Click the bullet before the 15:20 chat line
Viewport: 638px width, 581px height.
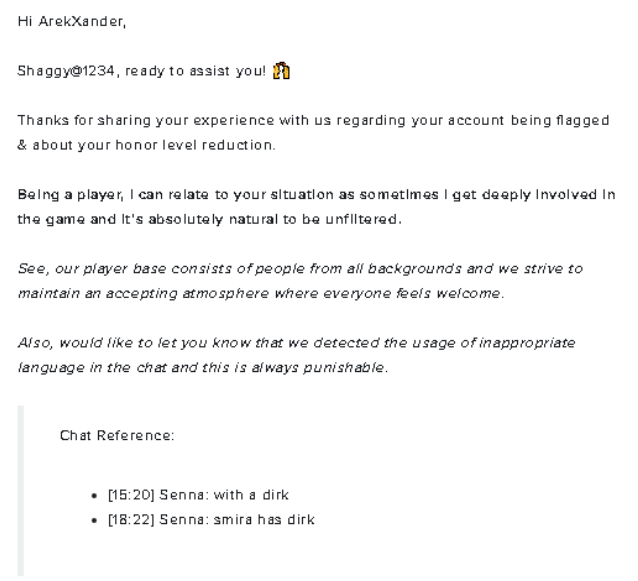(x=95, y=496)
